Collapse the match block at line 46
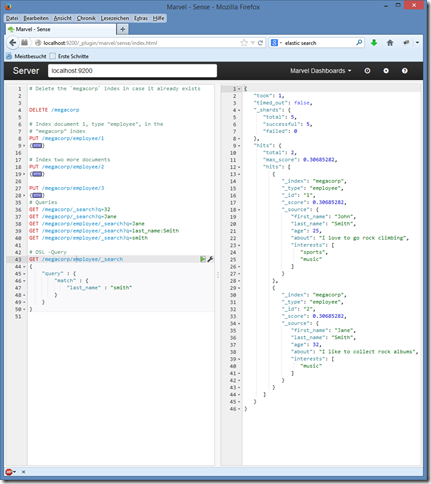The width and height of the screenshot is (431, 484). (x=24, y=281)
